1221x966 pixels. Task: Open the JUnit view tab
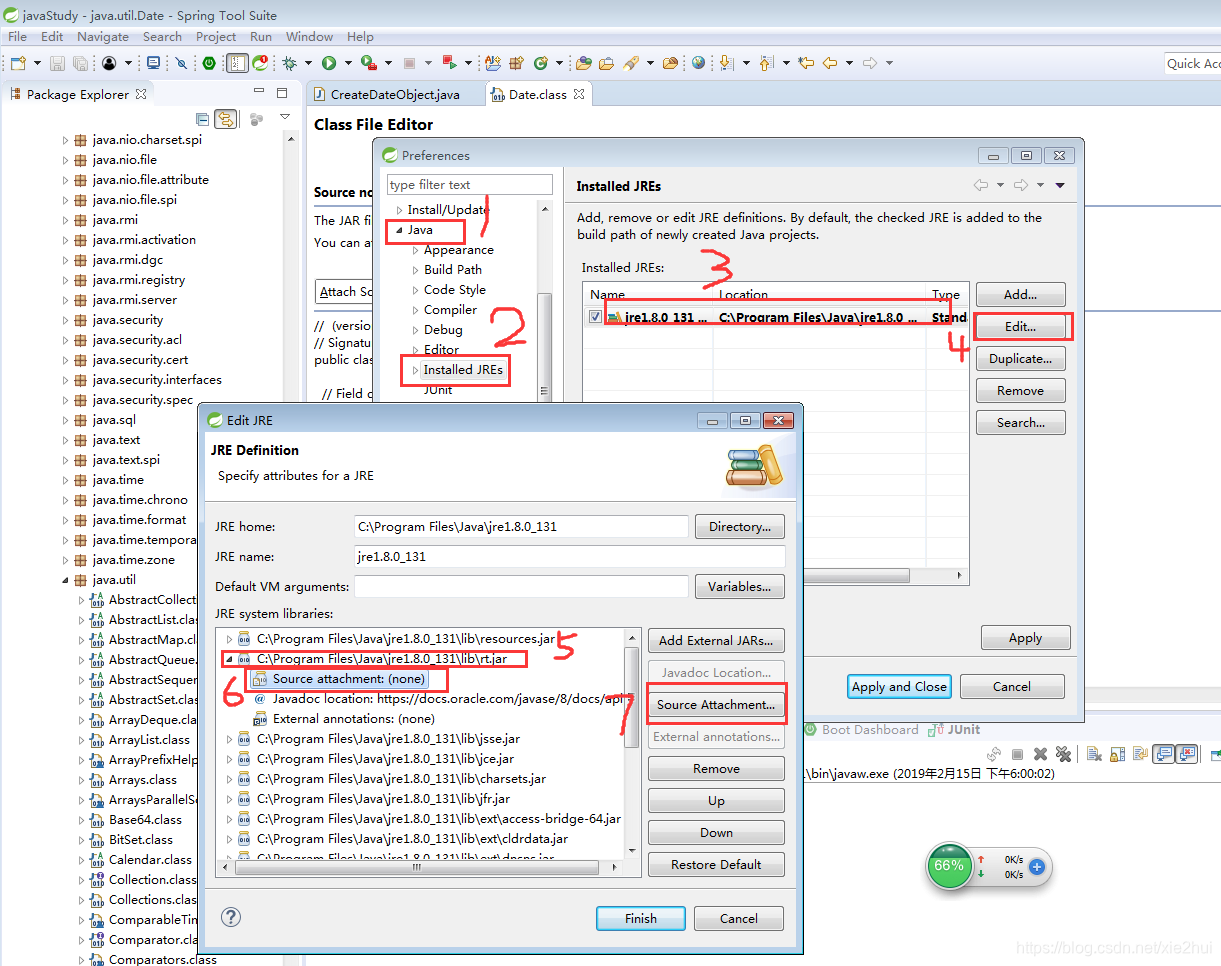click(955, 730)
